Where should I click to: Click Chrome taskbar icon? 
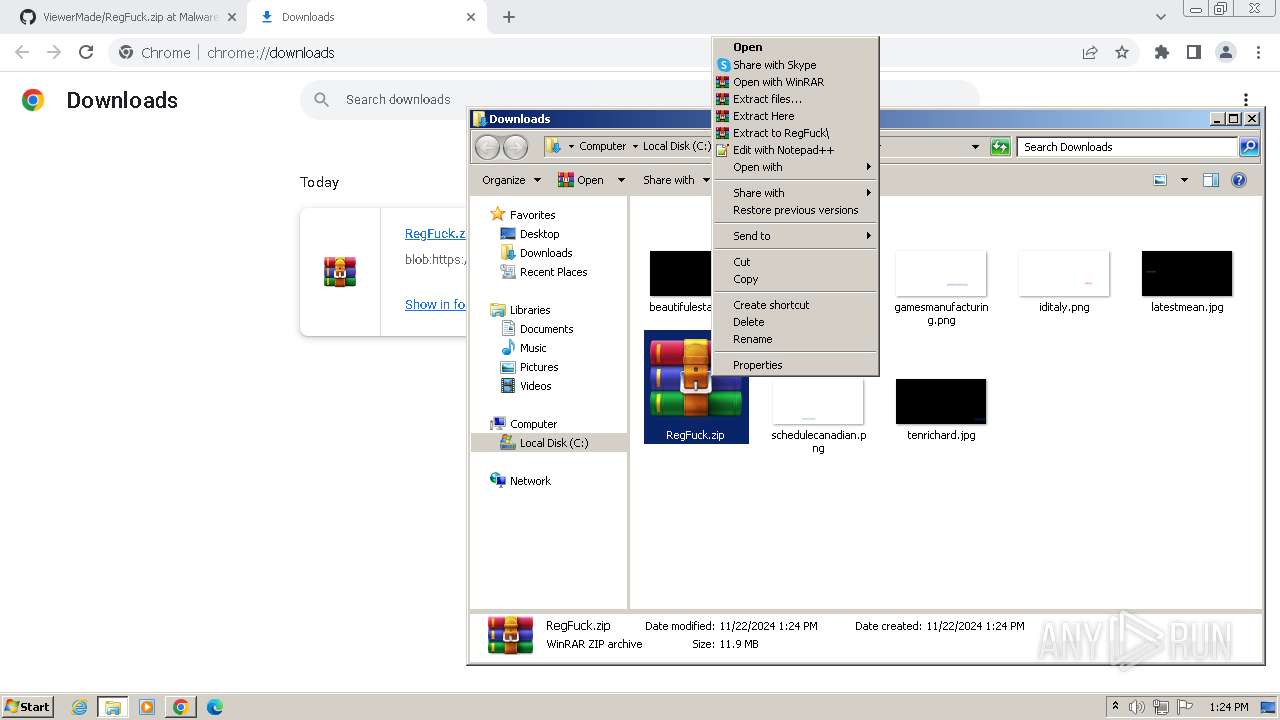(x=181, y=707)
